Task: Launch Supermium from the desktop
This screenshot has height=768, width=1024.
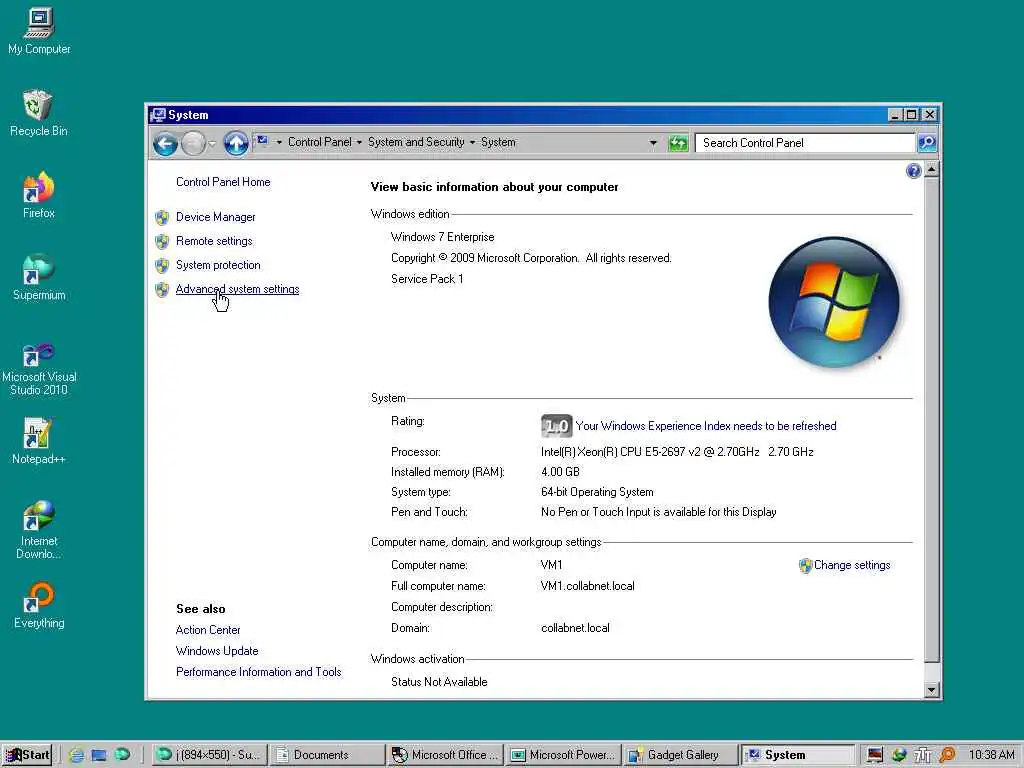Action: [x=39, y=278]
